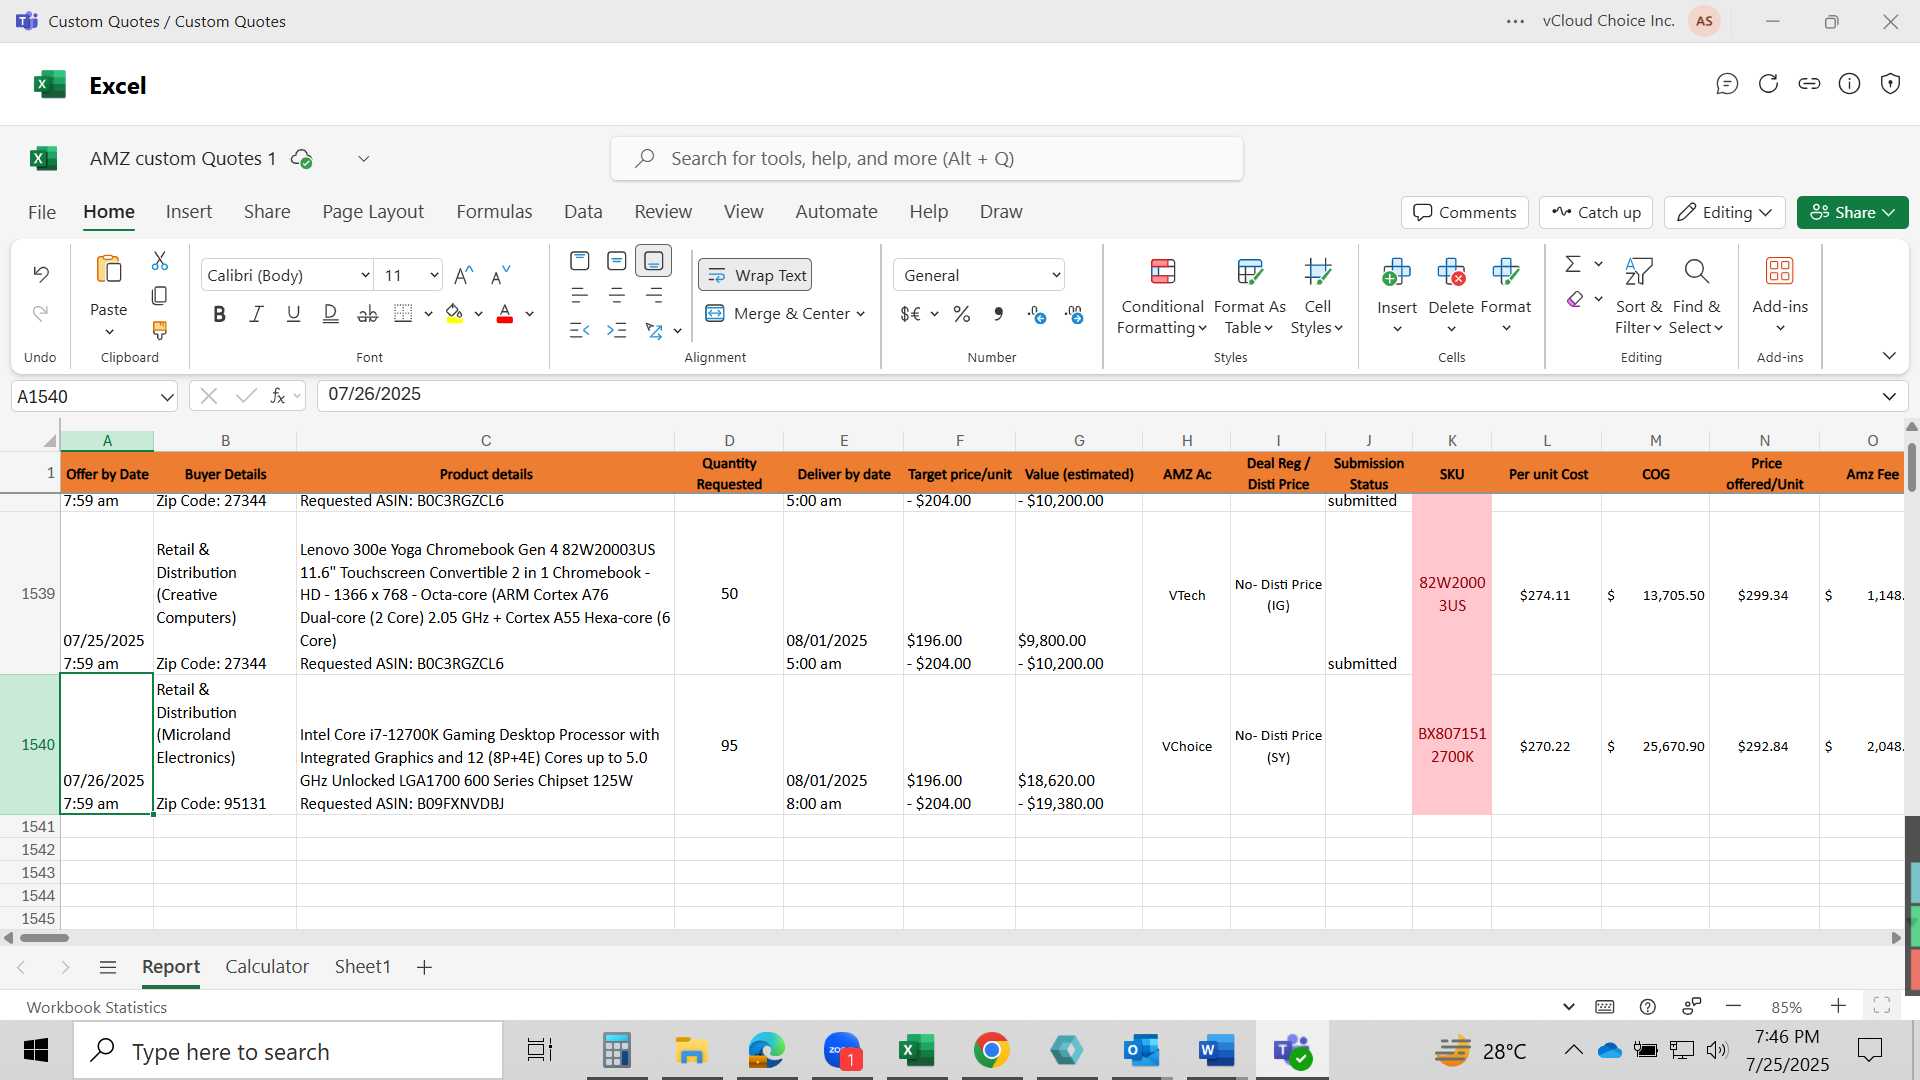Open the Teams chat conversation icon
The height and width of the screenshot is (1080, 1920).
pos(1727,84)
